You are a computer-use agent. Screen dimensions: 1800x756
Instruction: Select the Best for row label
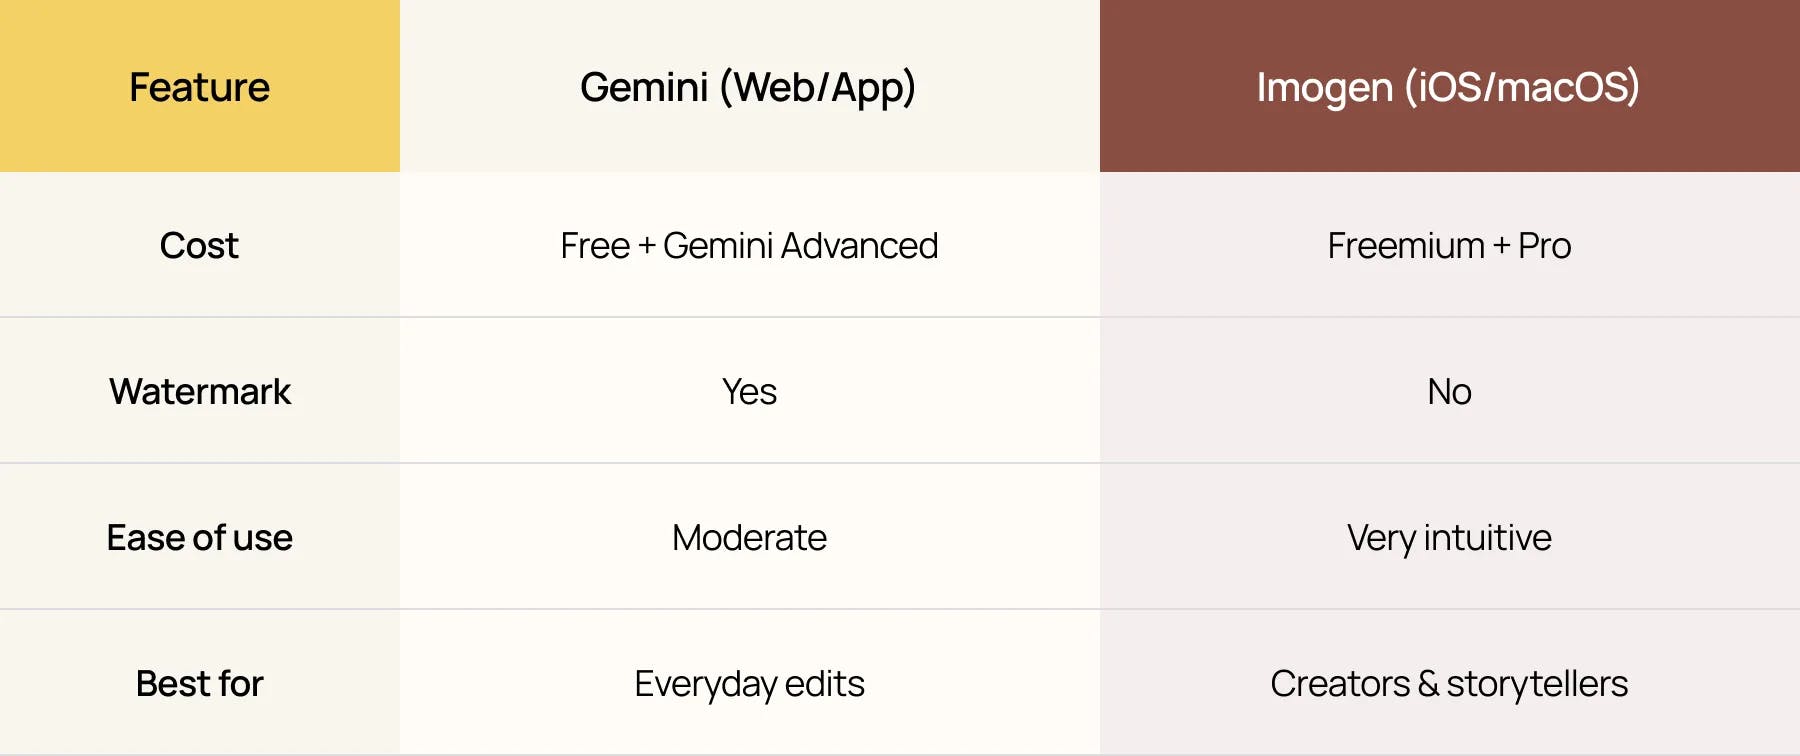coord(200,684)
